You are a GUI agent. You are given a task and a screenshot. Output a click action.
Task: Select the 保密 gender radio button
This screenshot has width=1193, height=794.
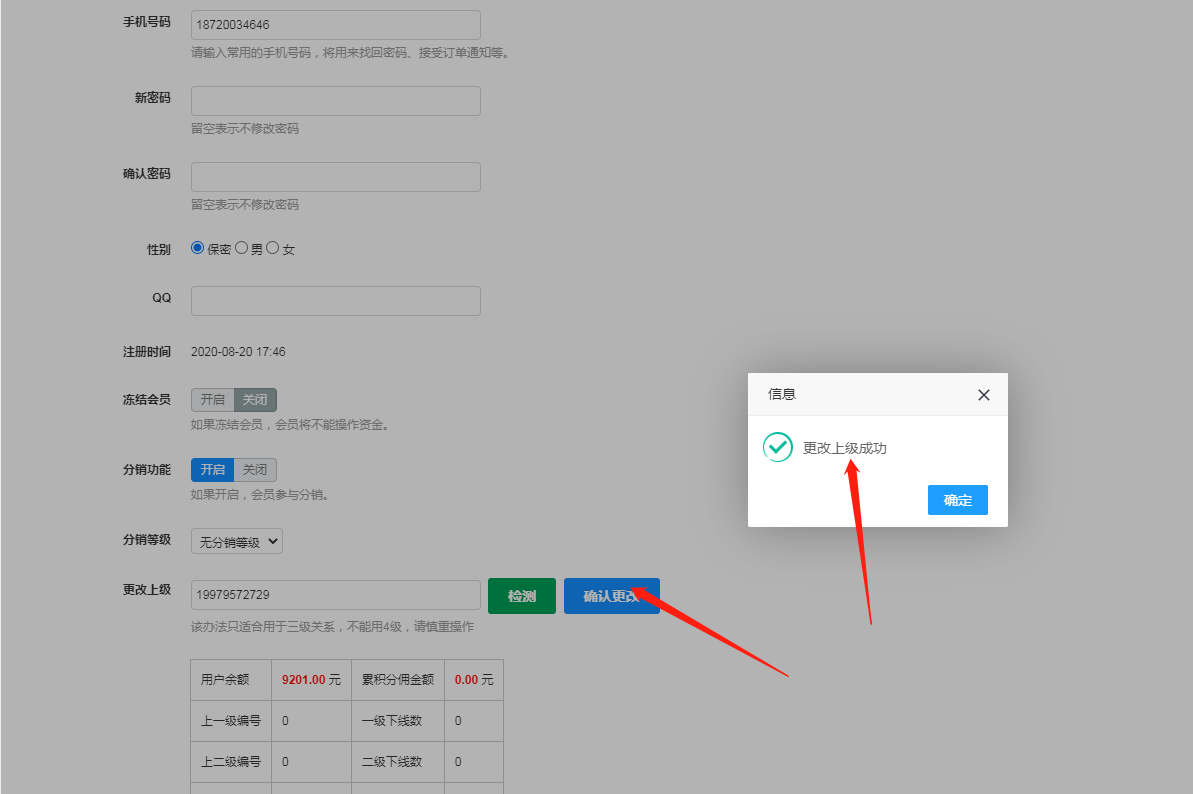pos(198,248)
